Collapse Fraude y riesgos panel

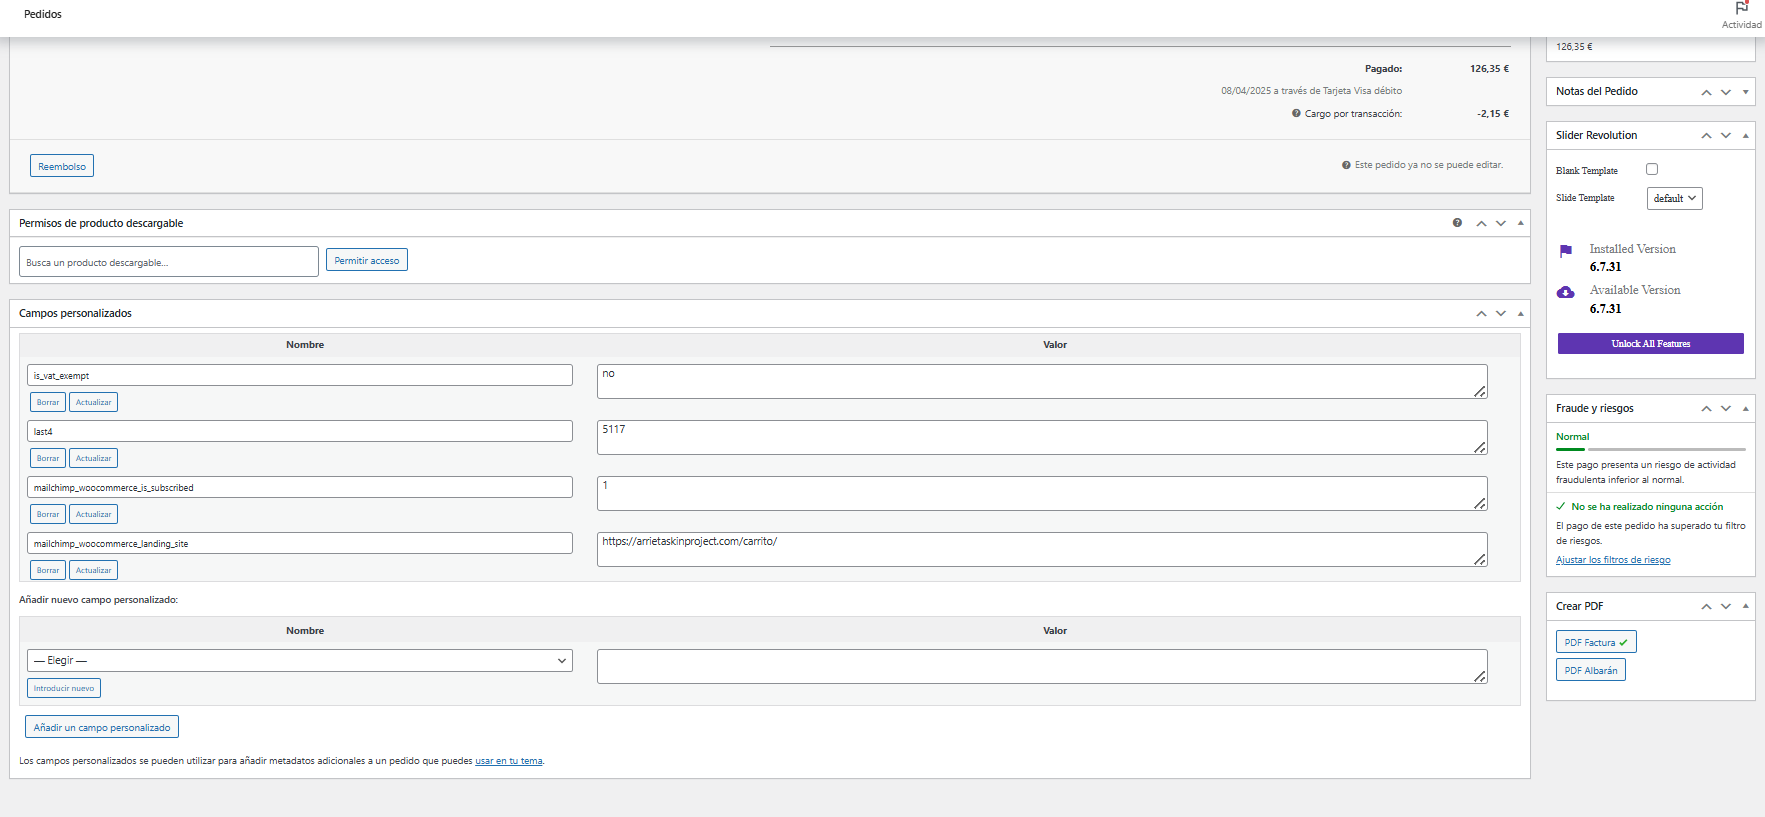point(1745,409)
